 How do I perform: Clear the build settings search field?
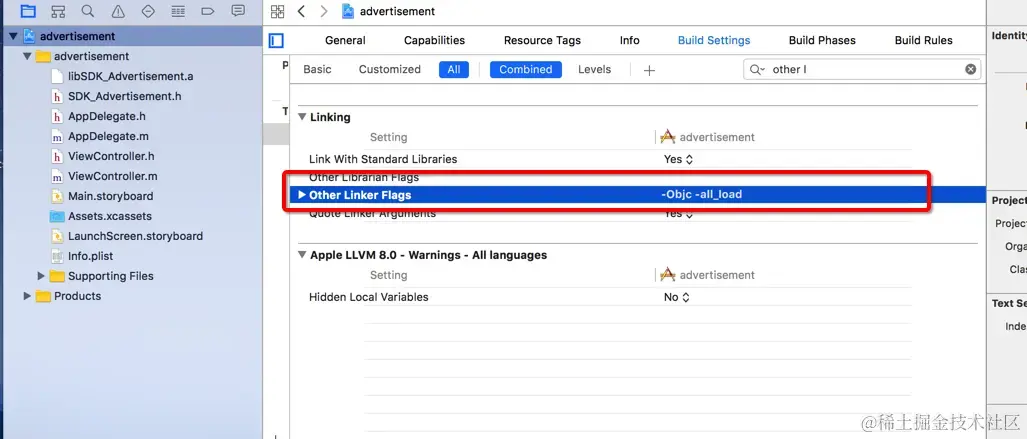pyautogui.click(x=971, y=69)
